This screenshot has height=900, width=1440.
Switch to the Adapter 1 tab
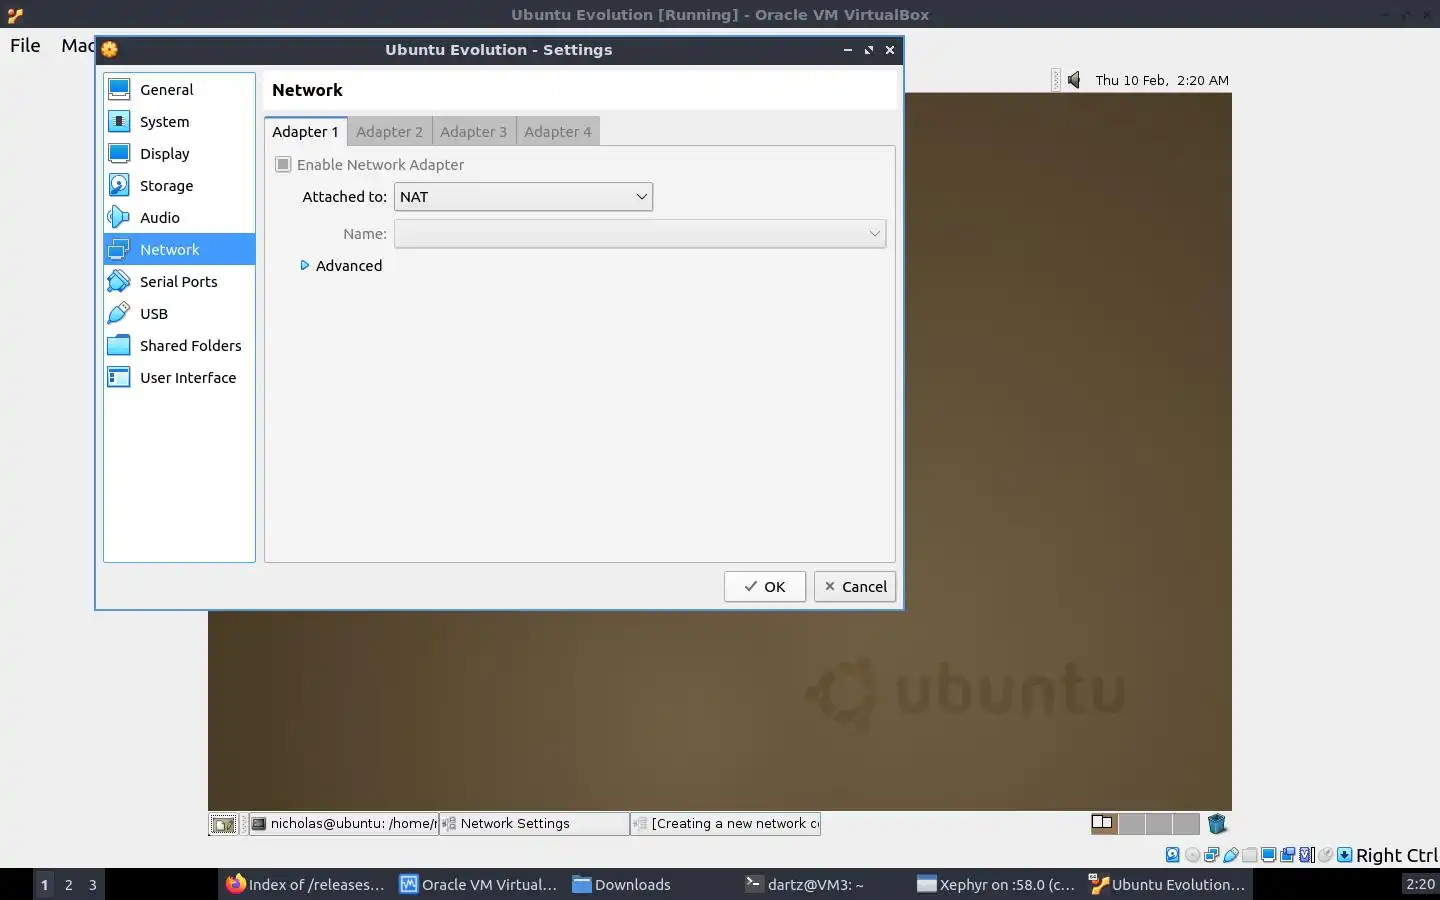pos(306,132)
